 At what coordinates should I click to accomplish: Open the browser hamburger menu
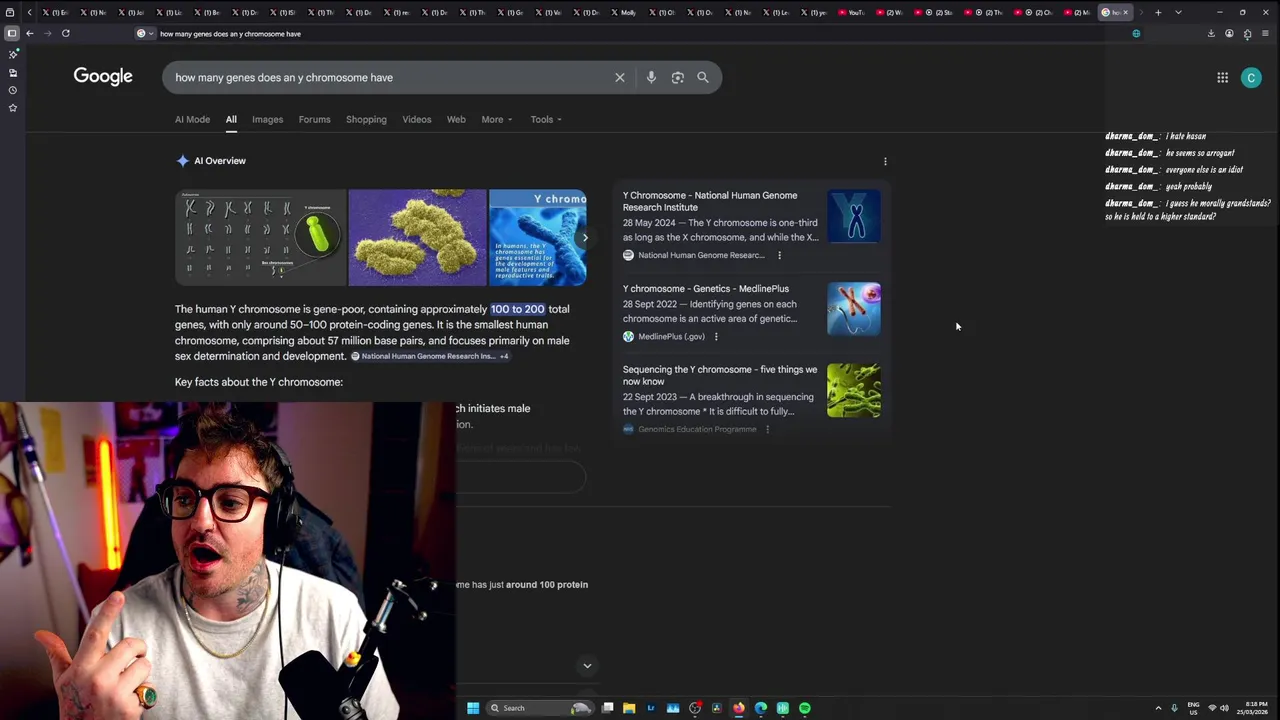[1265, 33]
